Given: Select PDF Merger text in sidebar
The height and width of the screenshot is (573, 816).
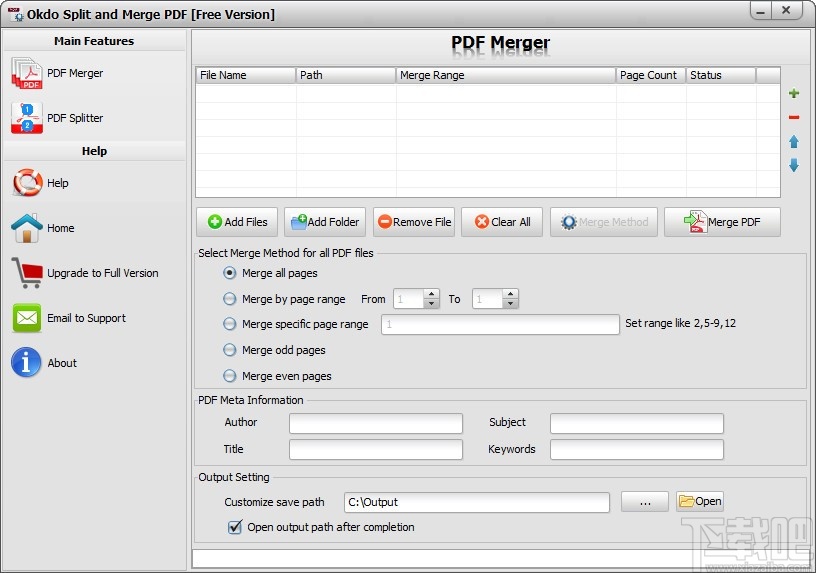Looking at the screenshot, I should [75, 73].
